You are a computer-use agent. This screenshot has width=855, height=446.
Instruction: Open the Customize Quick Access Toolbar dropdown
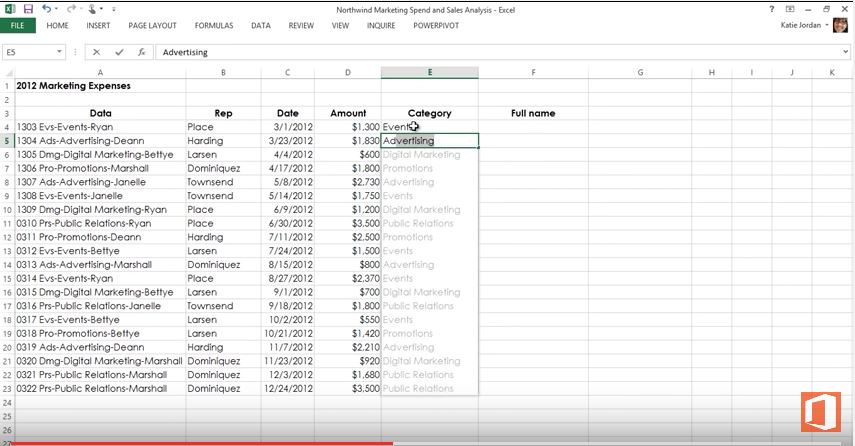(113, 9)
